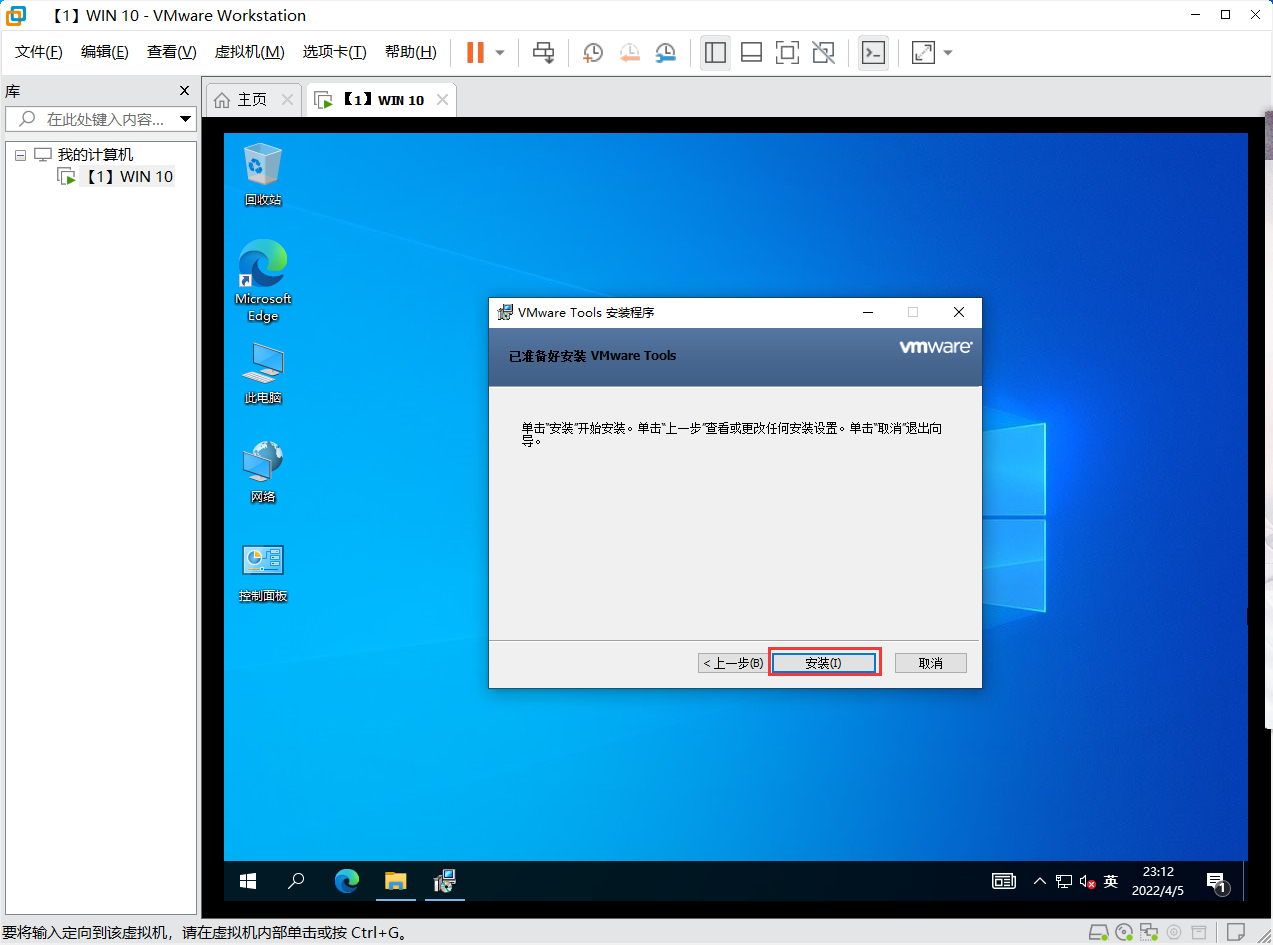
Task: Click the guest taskbar search icon
Action: 296,881
